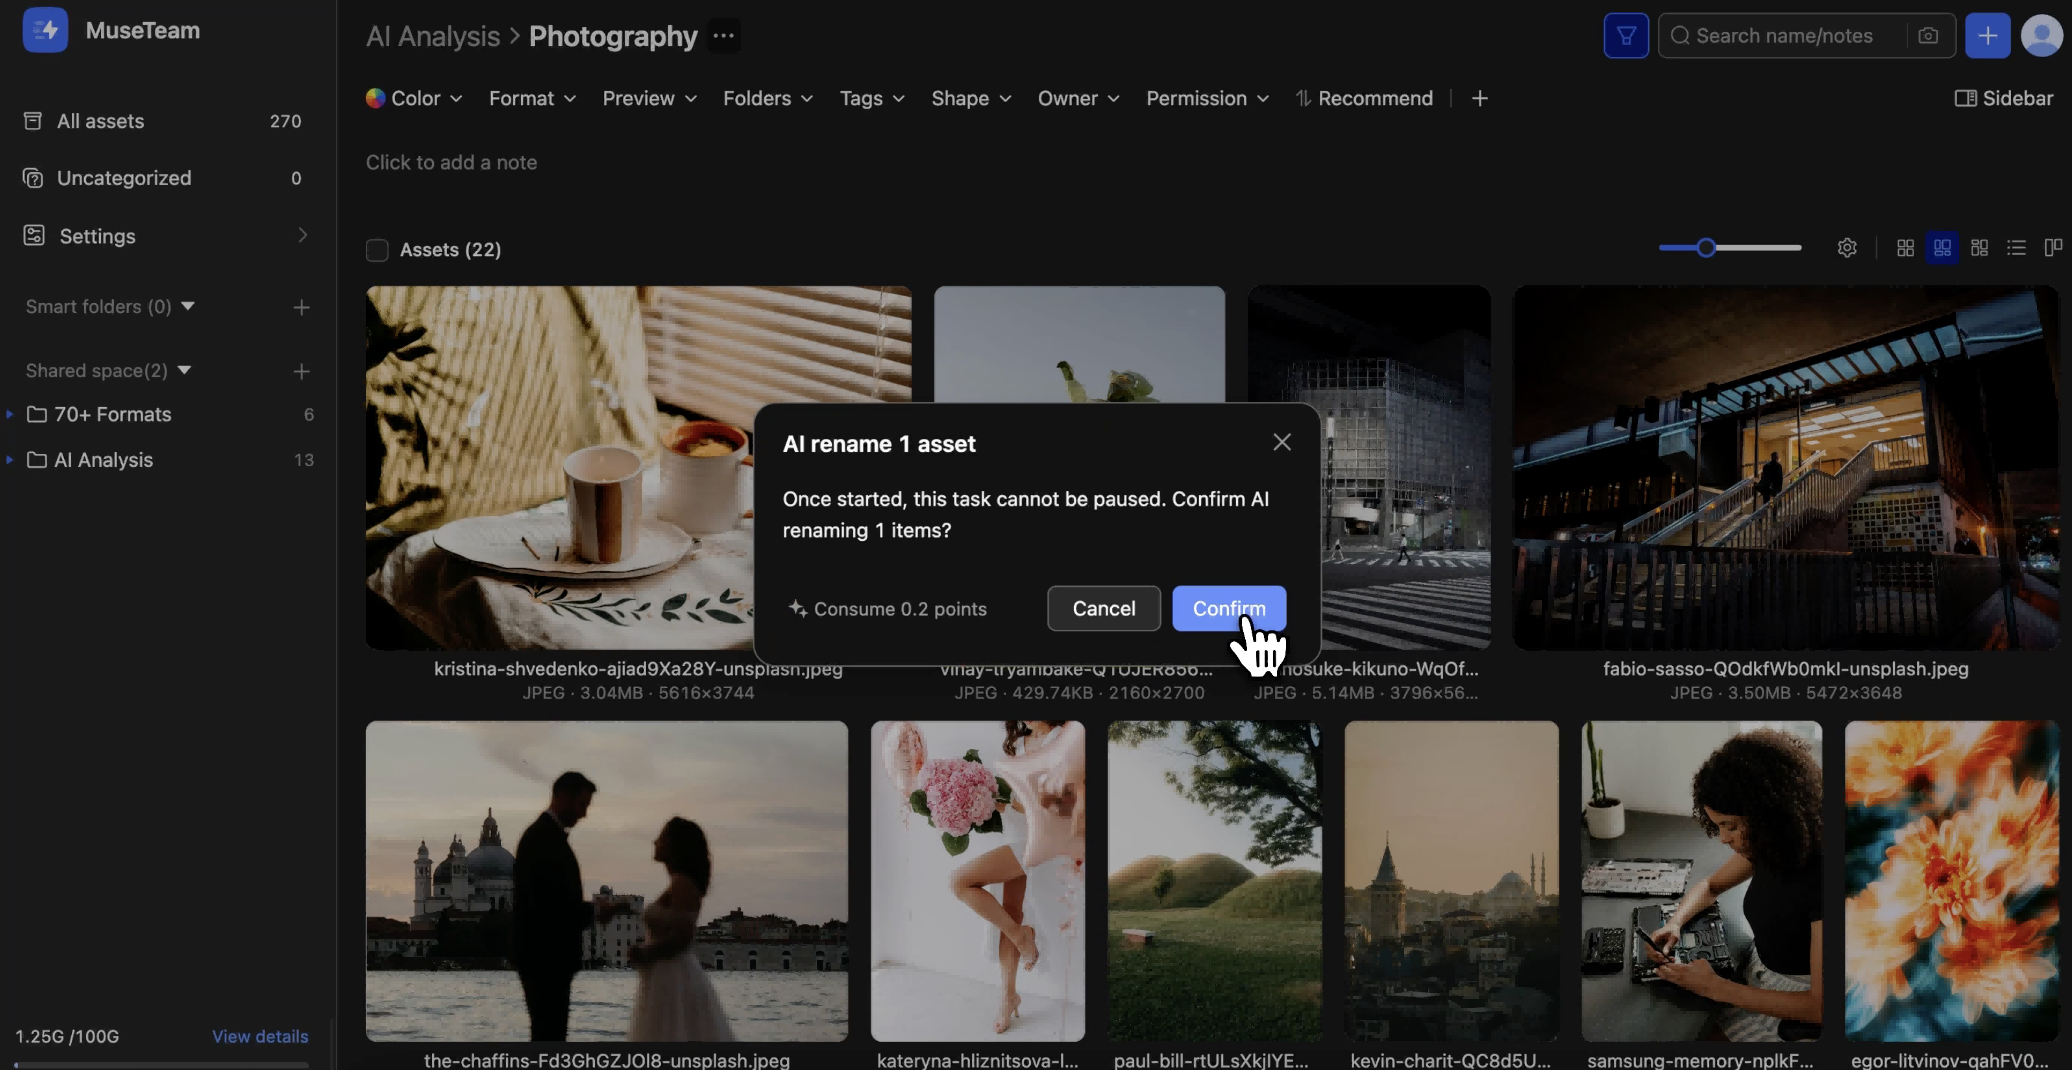Click the blue plus upload button
Image resolution: width=2072 pixels, height=1070 pixels.
point(1987,36)
